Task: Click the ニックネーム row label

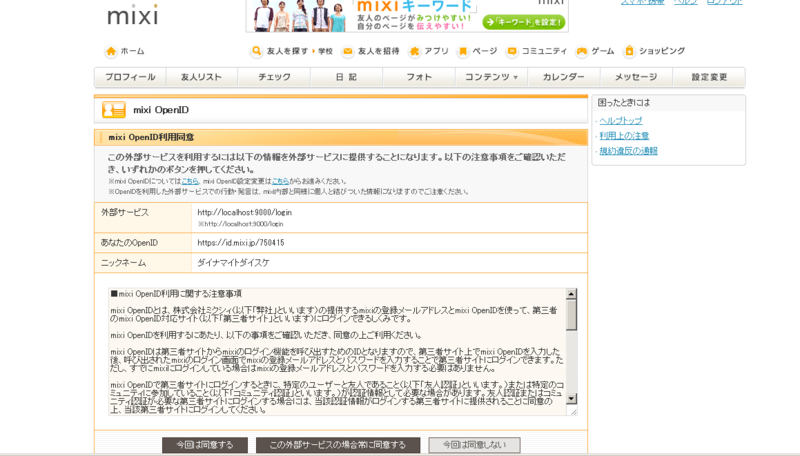Action: [123, 263]
